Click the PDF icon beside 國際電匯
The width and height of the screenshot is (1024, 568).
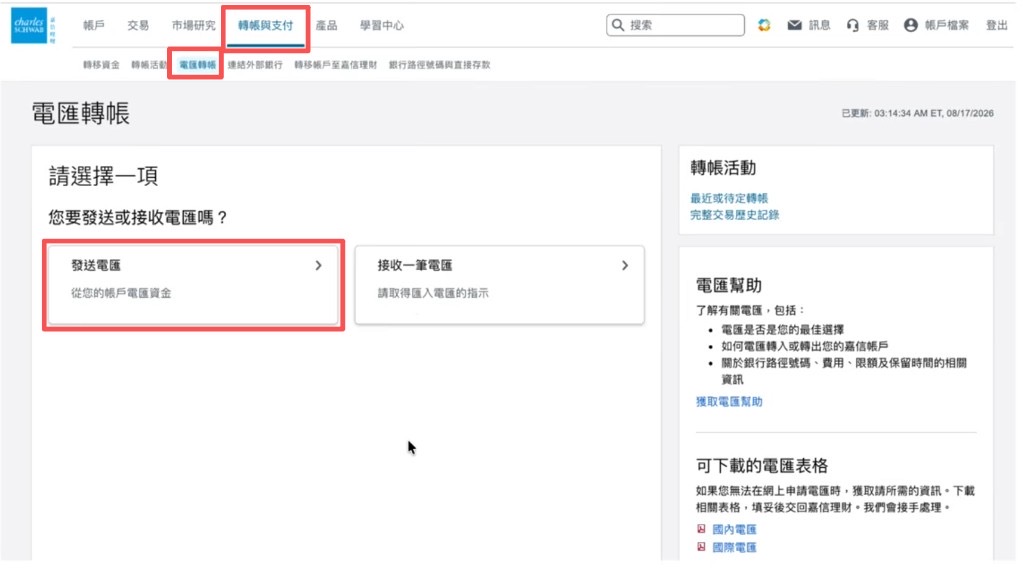(x=701, y=547)
